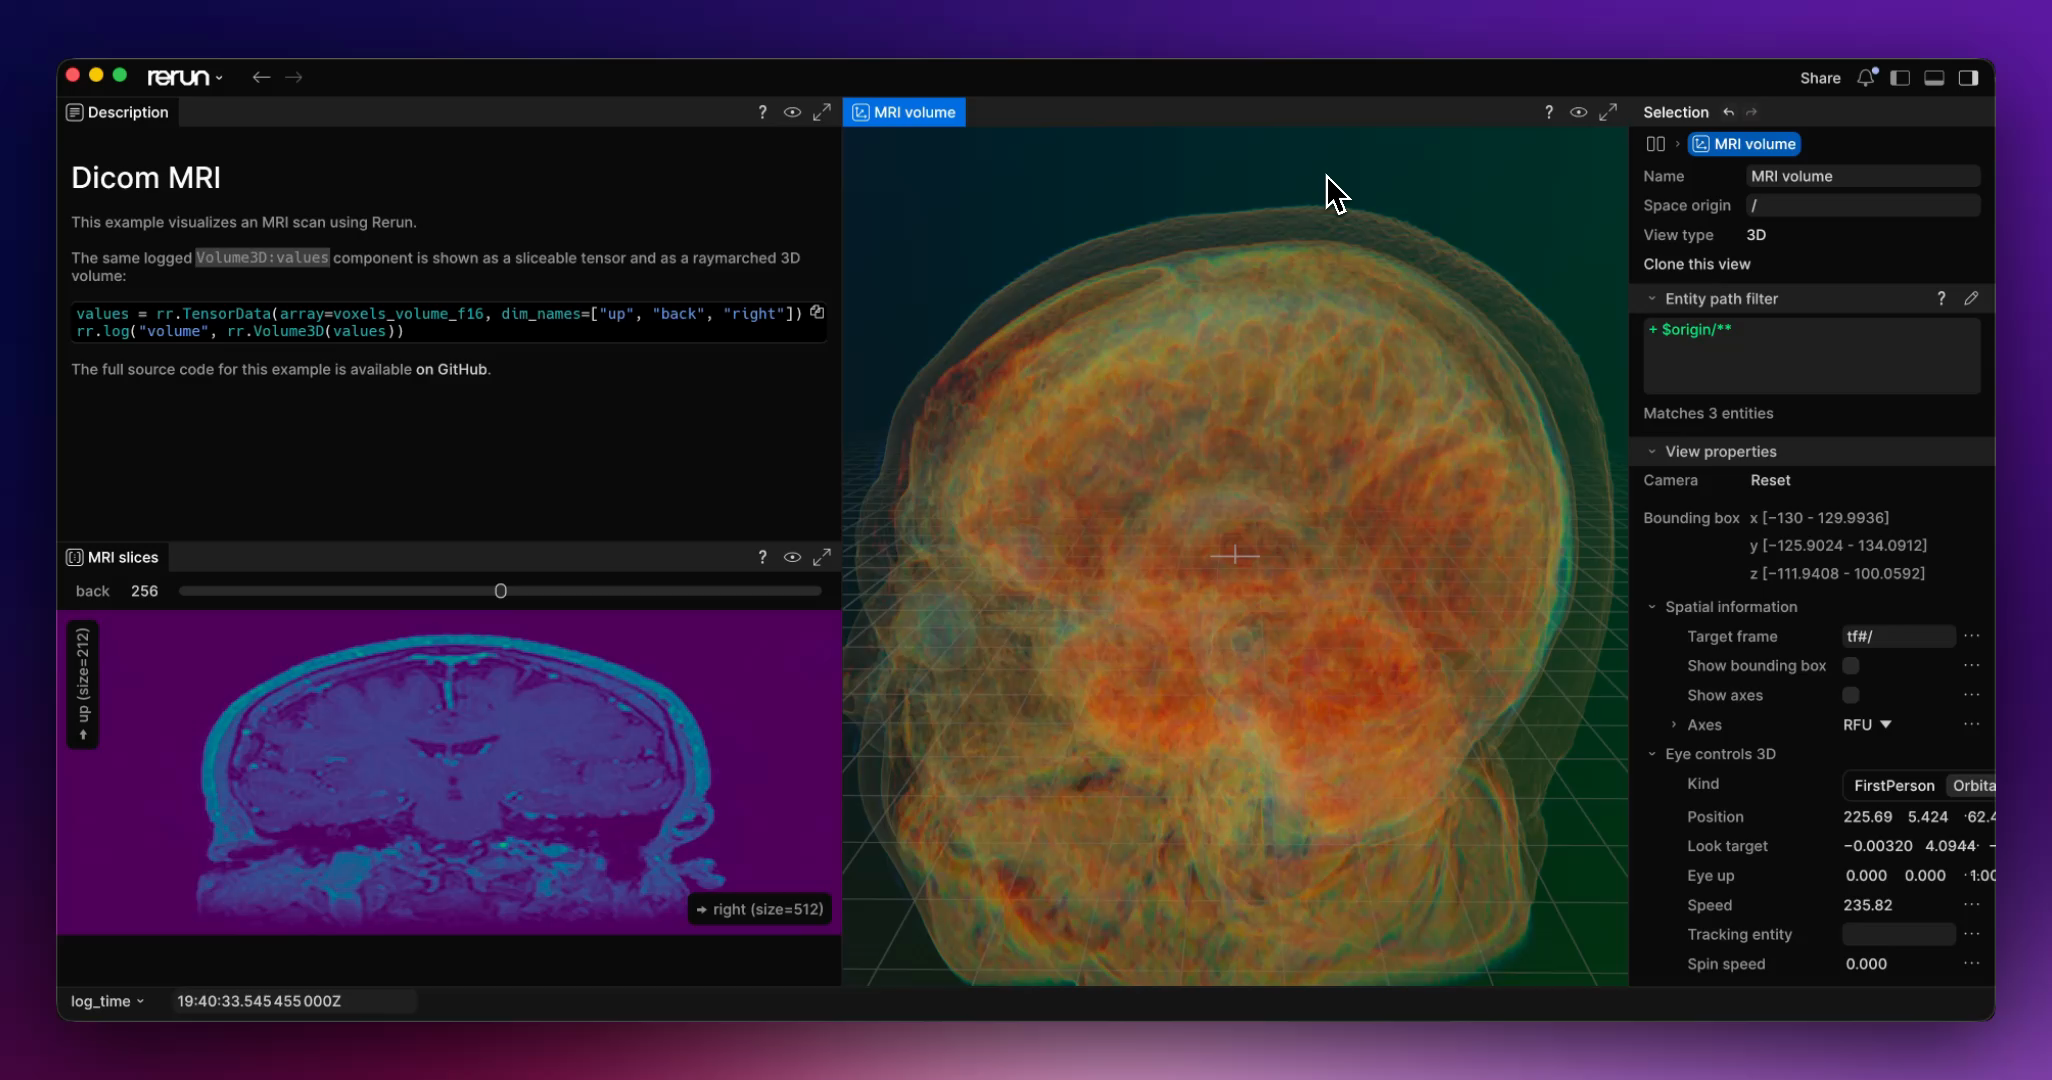Screen dimensions: 2052x1080
Task: Maximize the MRI slices panel
Action: tap(822, 557)
